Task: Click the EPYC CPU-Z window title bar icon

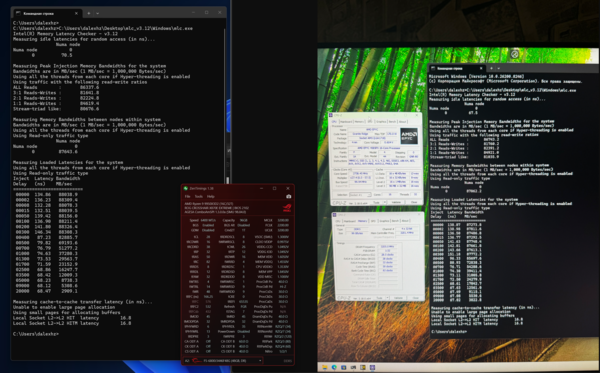Action: pyautogui.click(x=331, y=115)
